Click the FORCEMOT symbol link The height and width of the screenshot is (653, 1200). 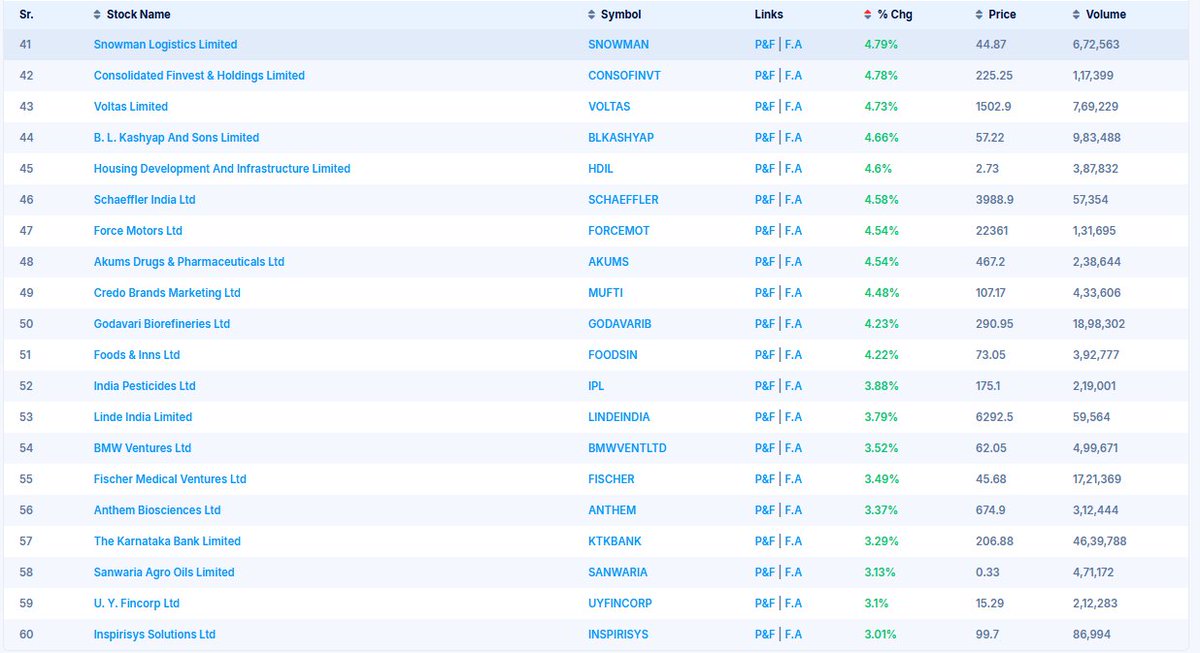click(619, 230)
